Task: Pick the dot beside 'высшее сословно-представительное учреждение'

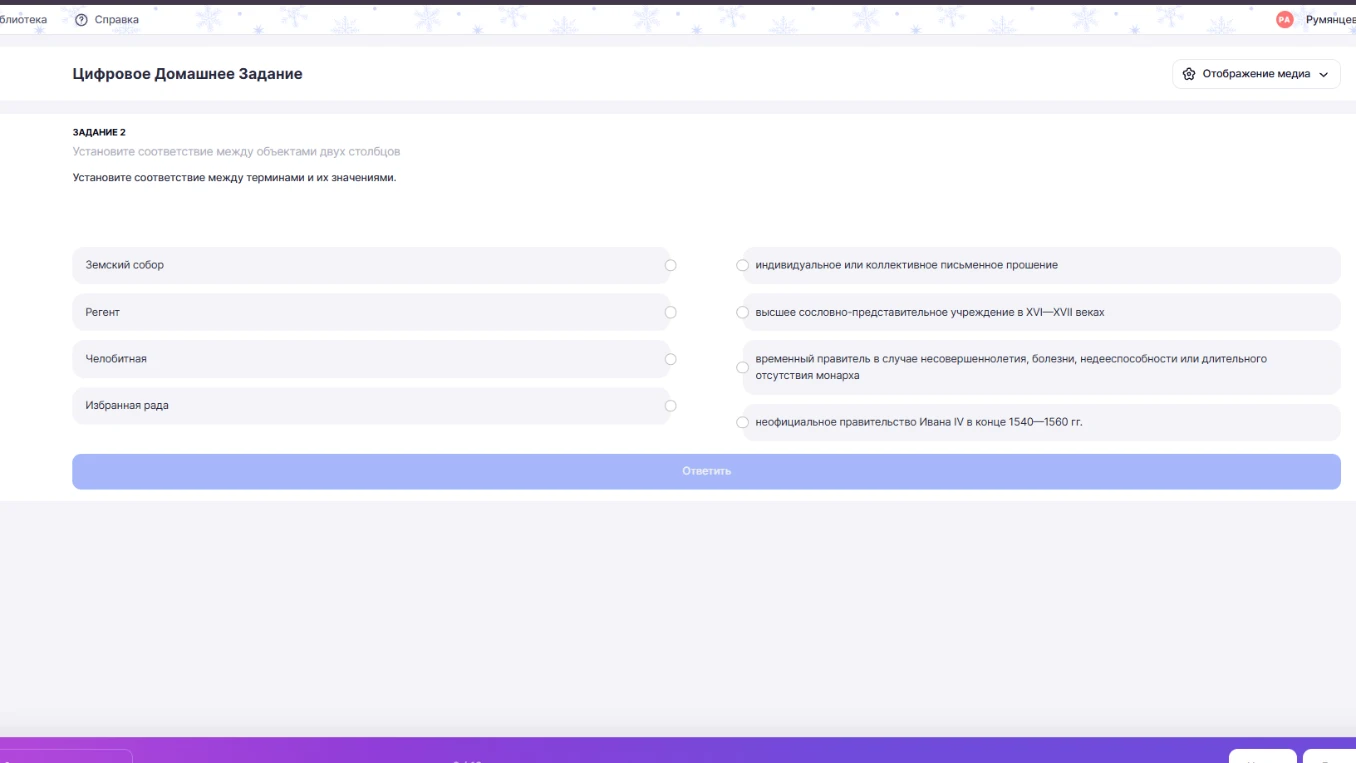Action: [742, 313]
